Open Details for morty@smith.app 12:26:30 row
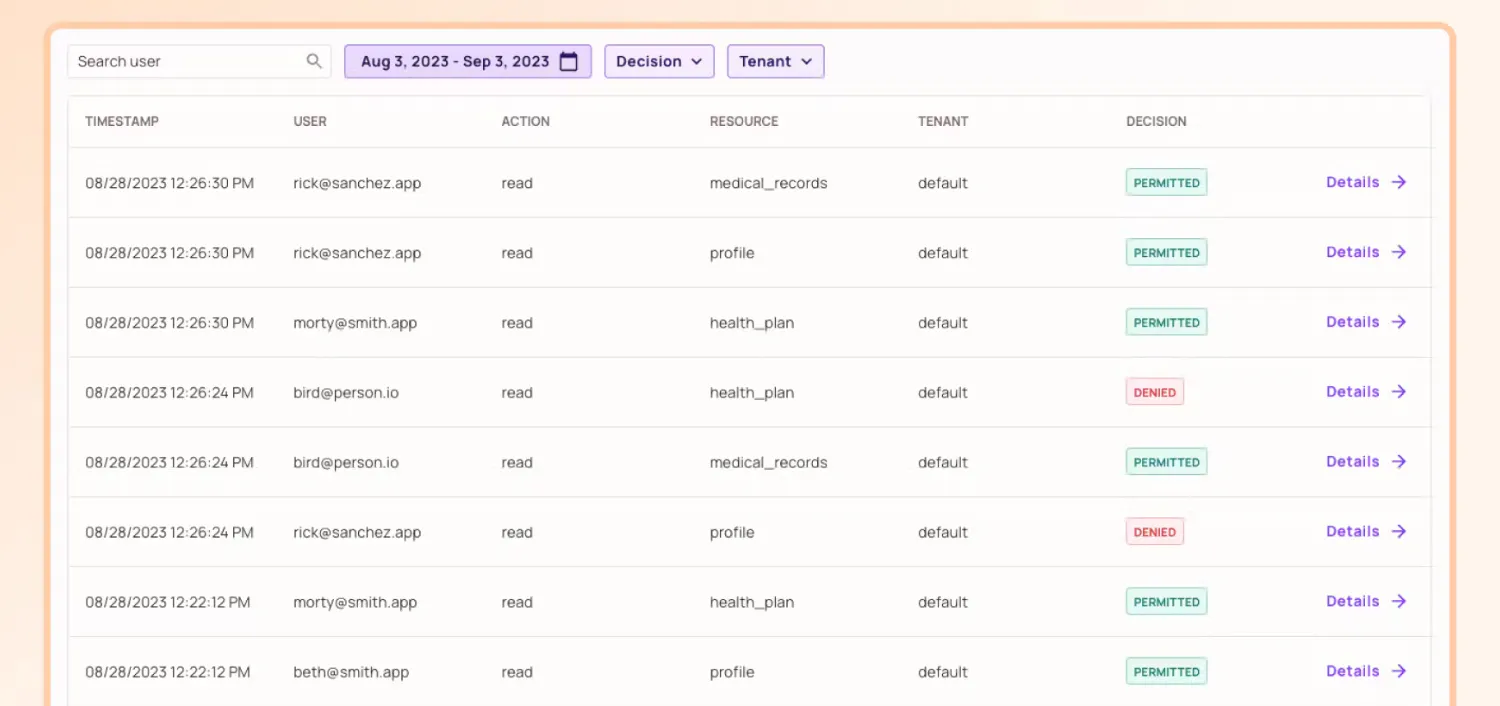The width and height of the screenshot is (1500, 706). coord(1366,322)
